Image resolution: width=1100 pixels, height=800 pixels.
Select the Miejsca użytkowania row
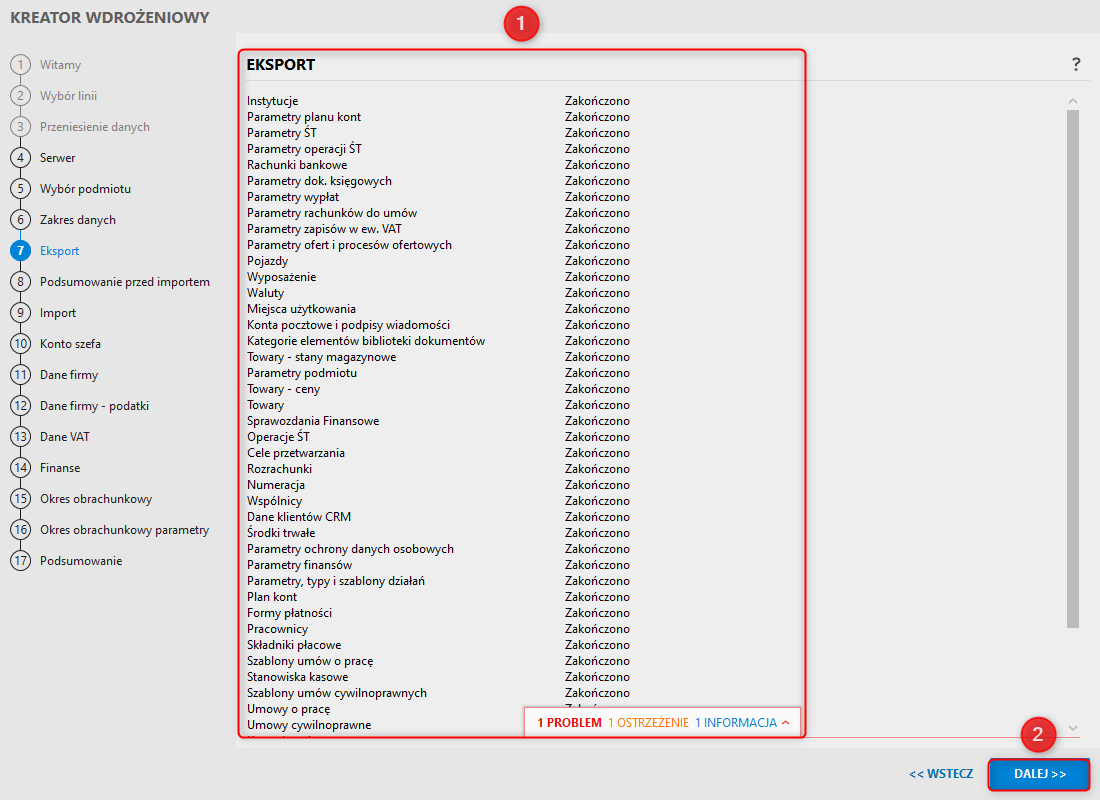click(x=438, y=309)
